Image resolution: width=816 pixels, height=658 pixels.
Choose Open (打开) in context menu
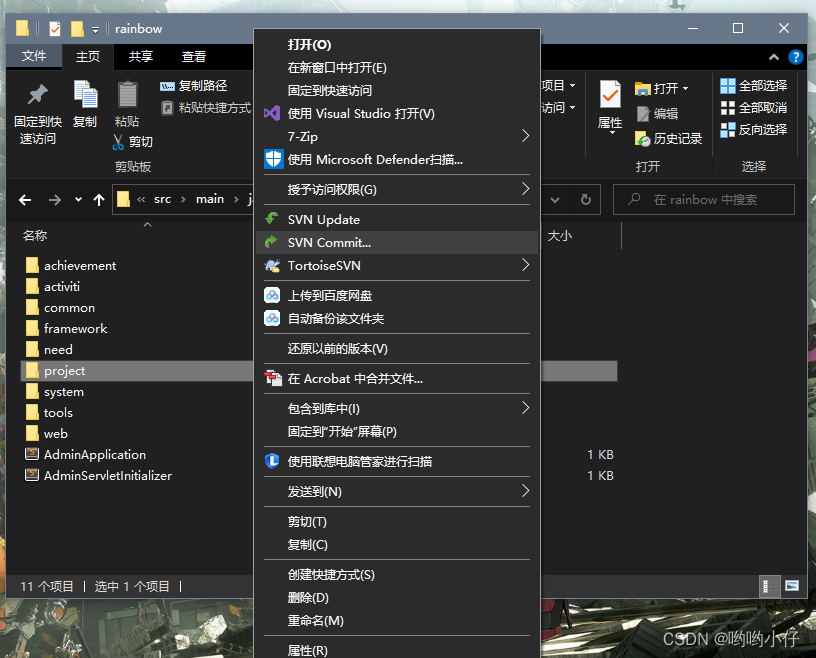click(398, 45)
